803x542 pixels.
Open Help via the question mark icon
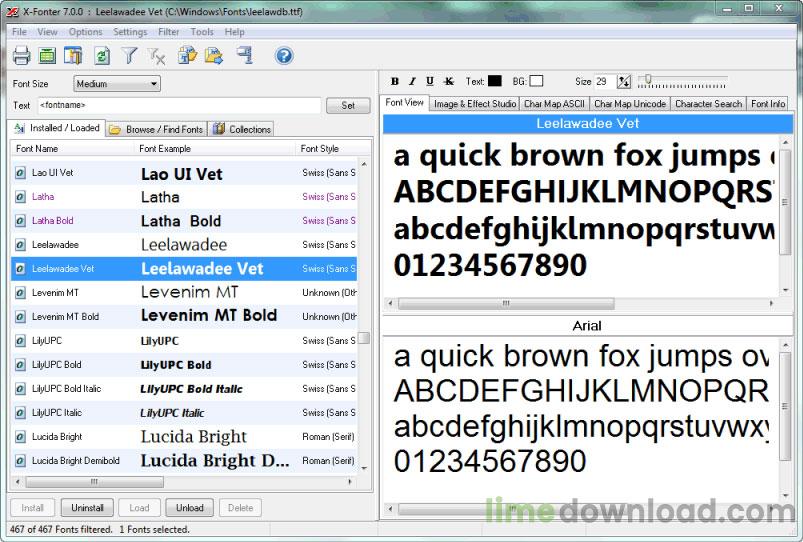(x=283, y=56)
